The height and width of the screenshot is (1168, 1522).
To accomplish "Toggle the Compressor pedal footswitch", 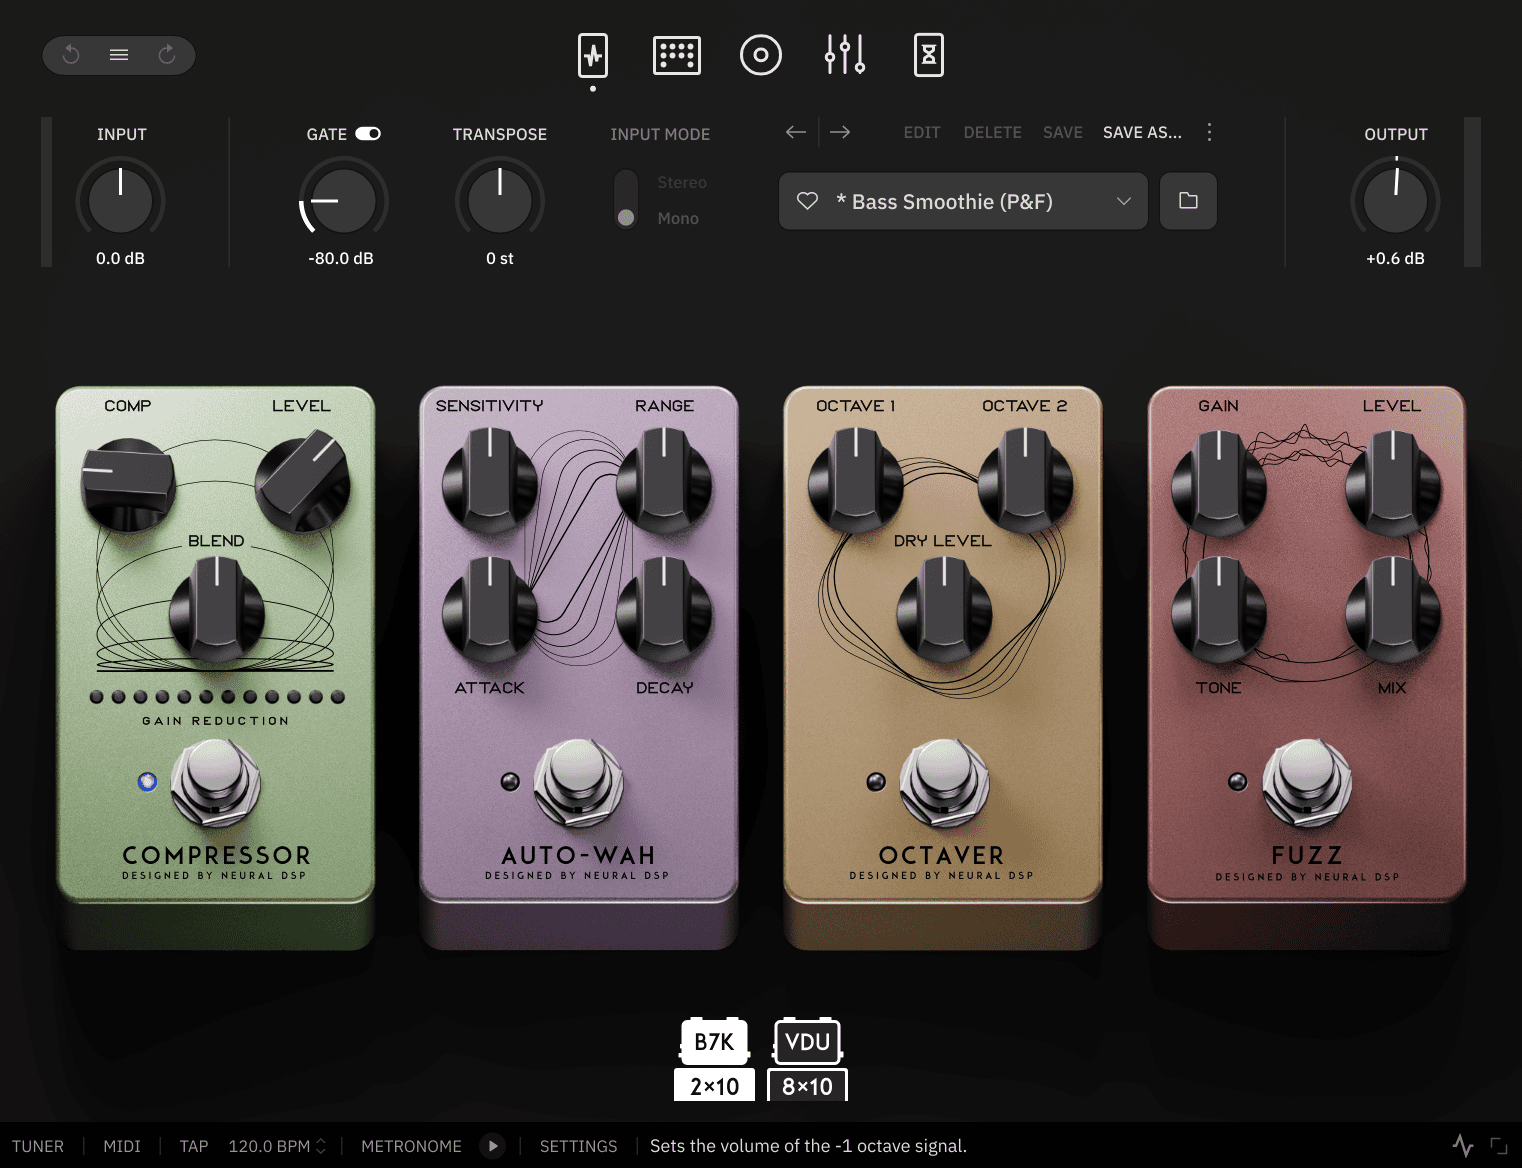I will click(x=216, y=783).
